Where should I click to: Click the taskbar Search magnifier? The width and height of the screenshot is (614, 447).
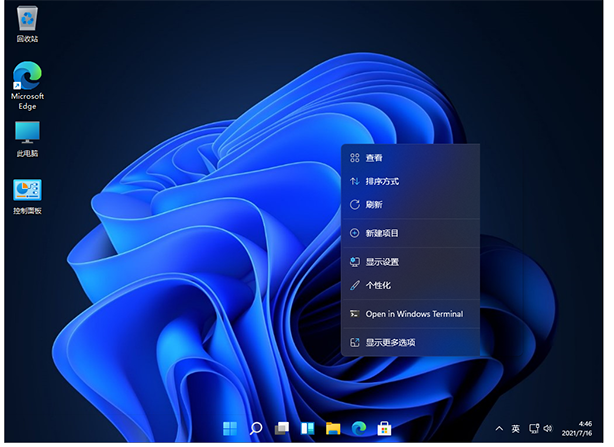coord(256,429)
